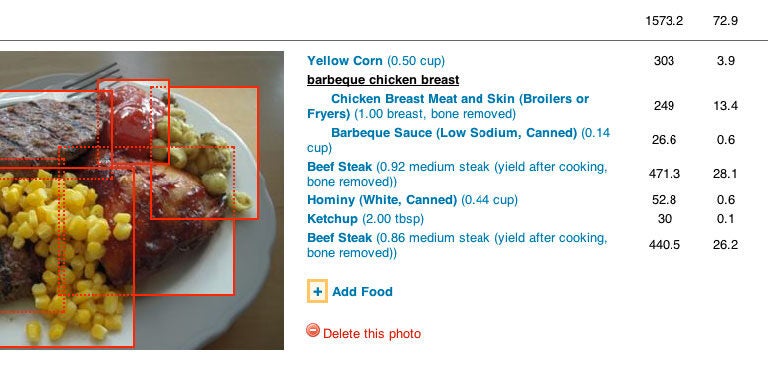Open Chicken Breast Meat and Skin entry
This screenshot has width=768, height=373.
pos(448,106)
